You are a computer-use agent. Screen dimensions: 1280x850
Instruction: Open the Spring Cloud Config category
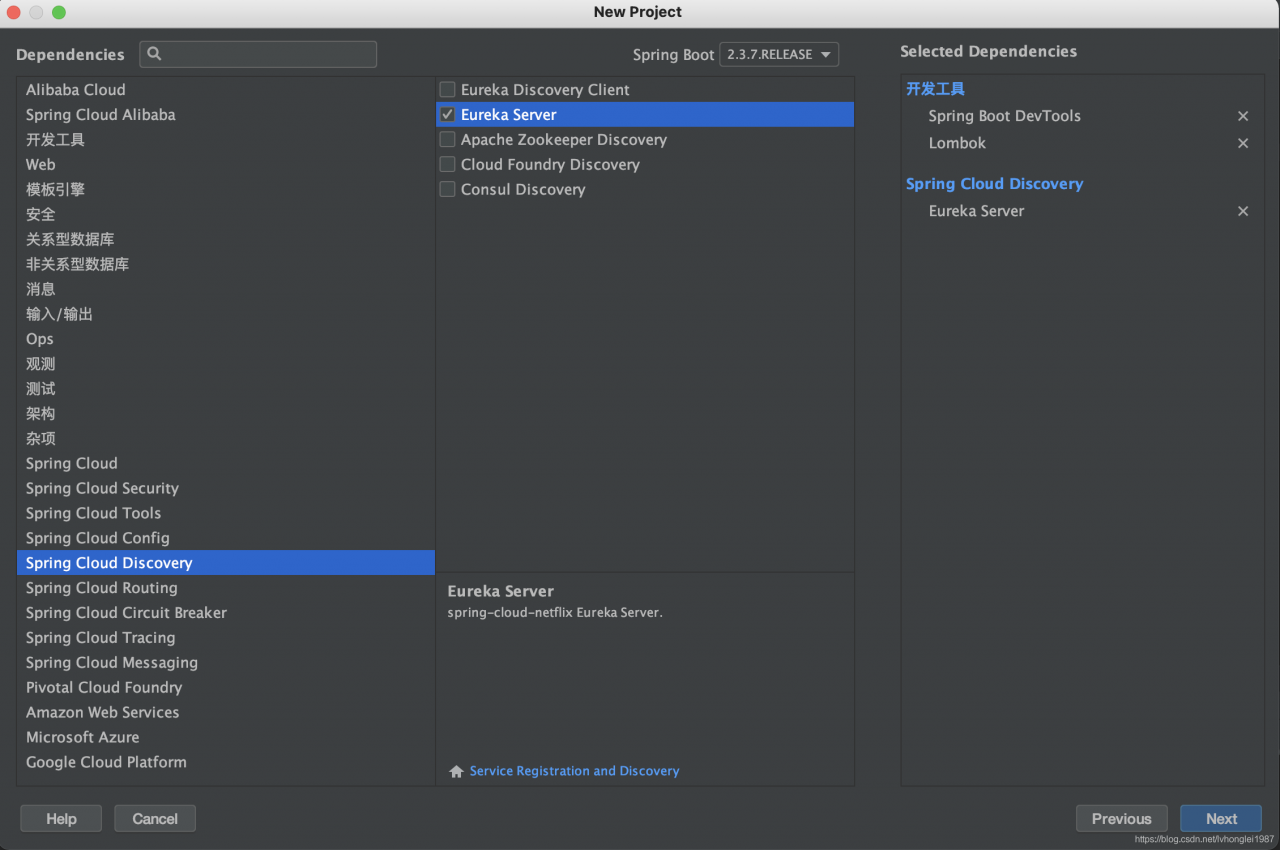[x=226, y=538]
